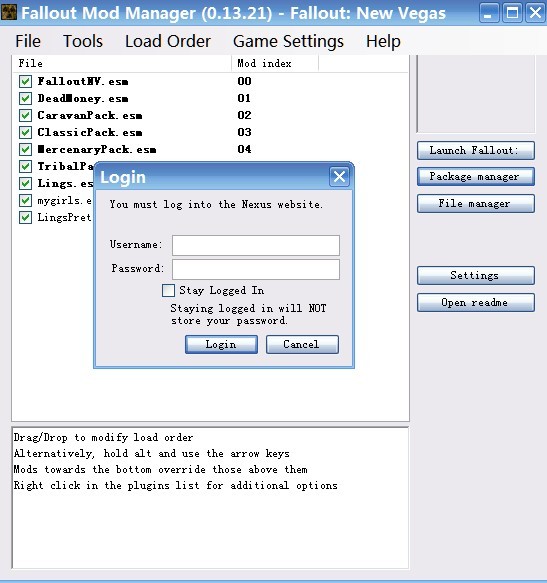
Task: Click the Fallout Mod Manager title bar icon
Action: tap(9, 12)
